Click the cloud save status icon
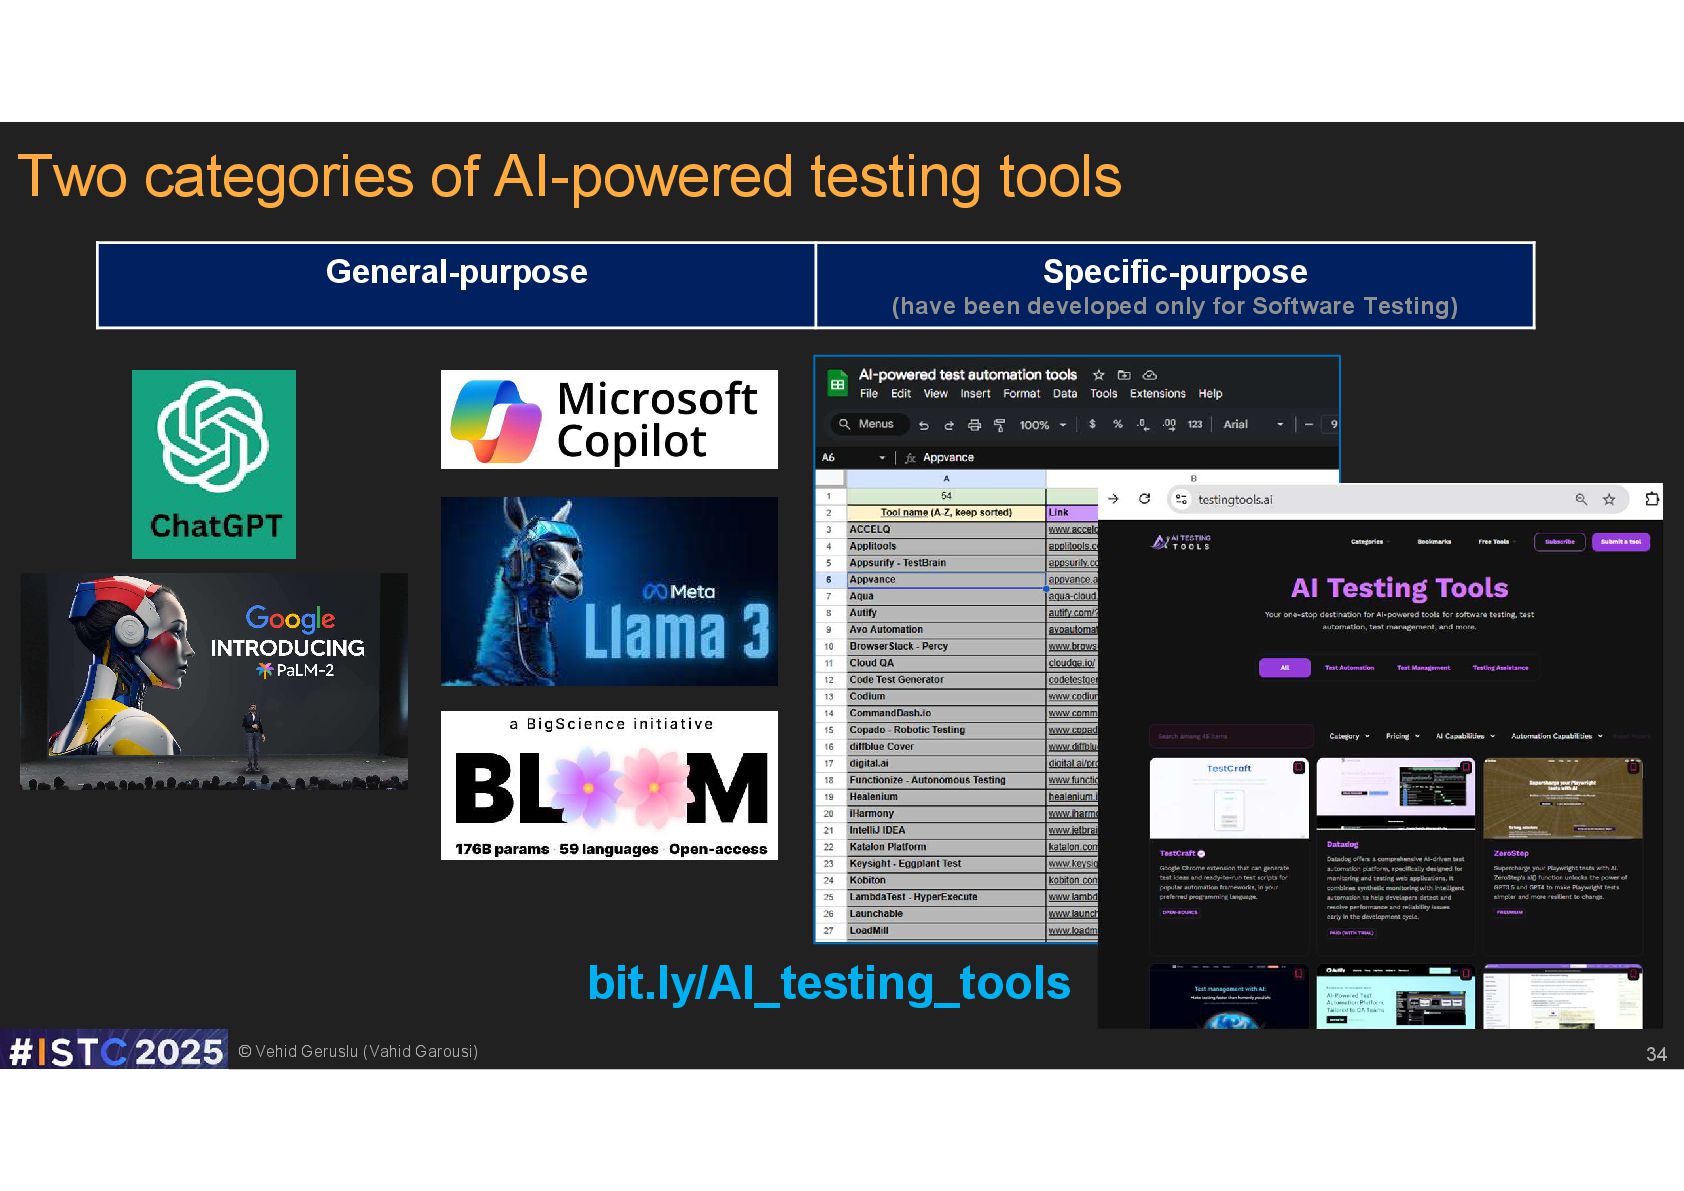The height and width of the screenshot is (1191, 1684). click(x=1150, y=375)
